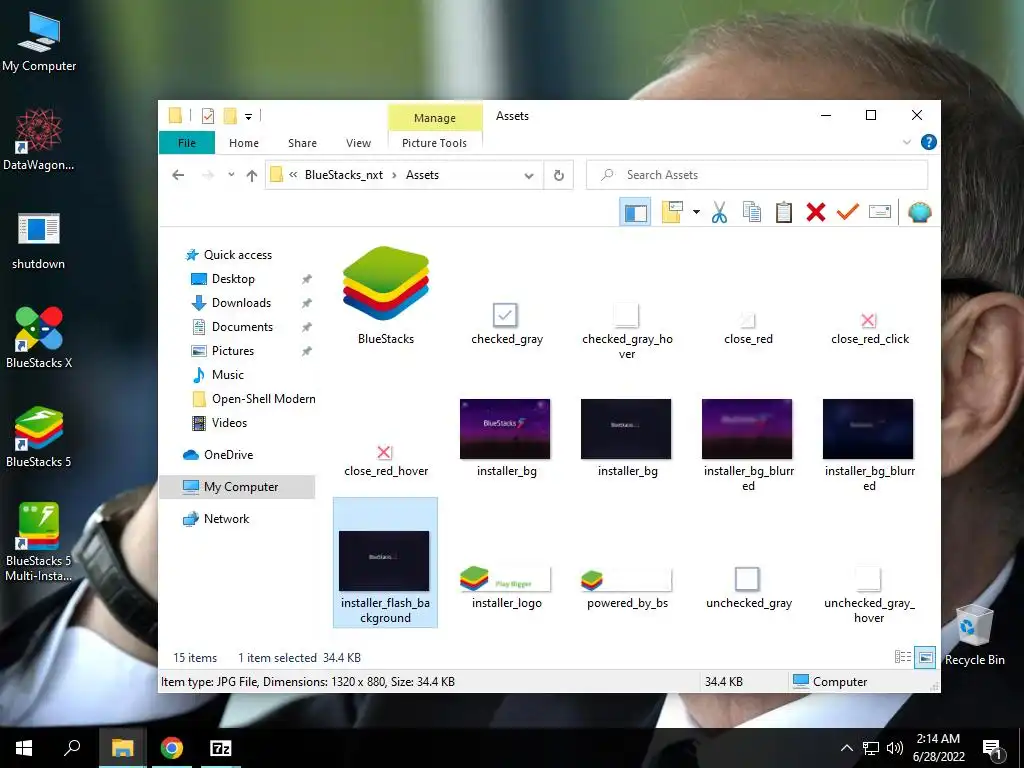Screen dimensions: 1024x768
Task: Expand the ribbon with the chevron
Action: 906,142
